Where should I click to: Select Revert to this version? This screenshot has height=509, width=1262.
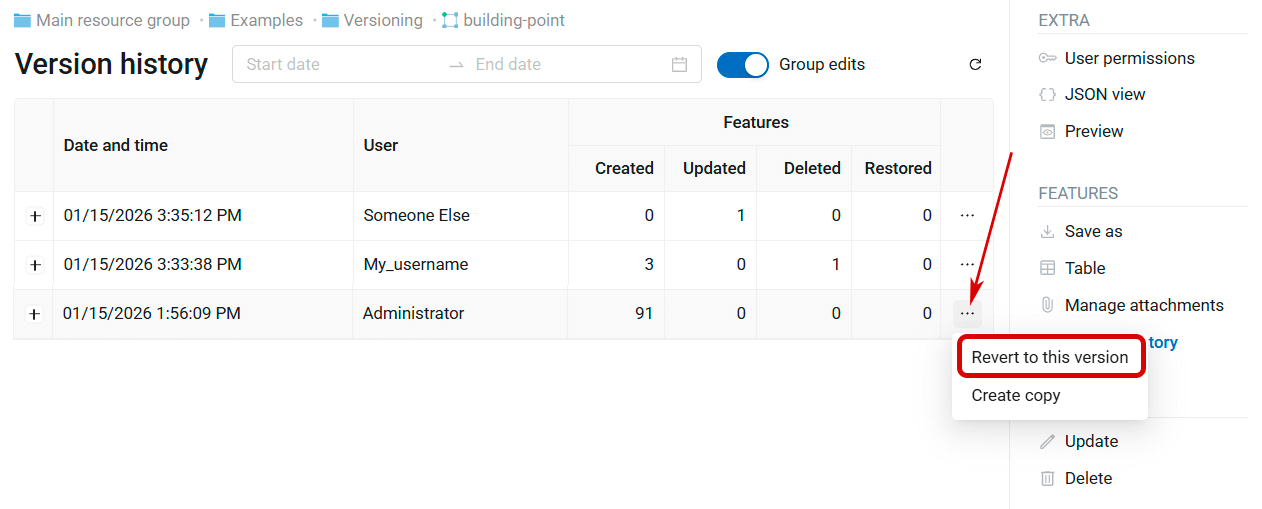1049,357
